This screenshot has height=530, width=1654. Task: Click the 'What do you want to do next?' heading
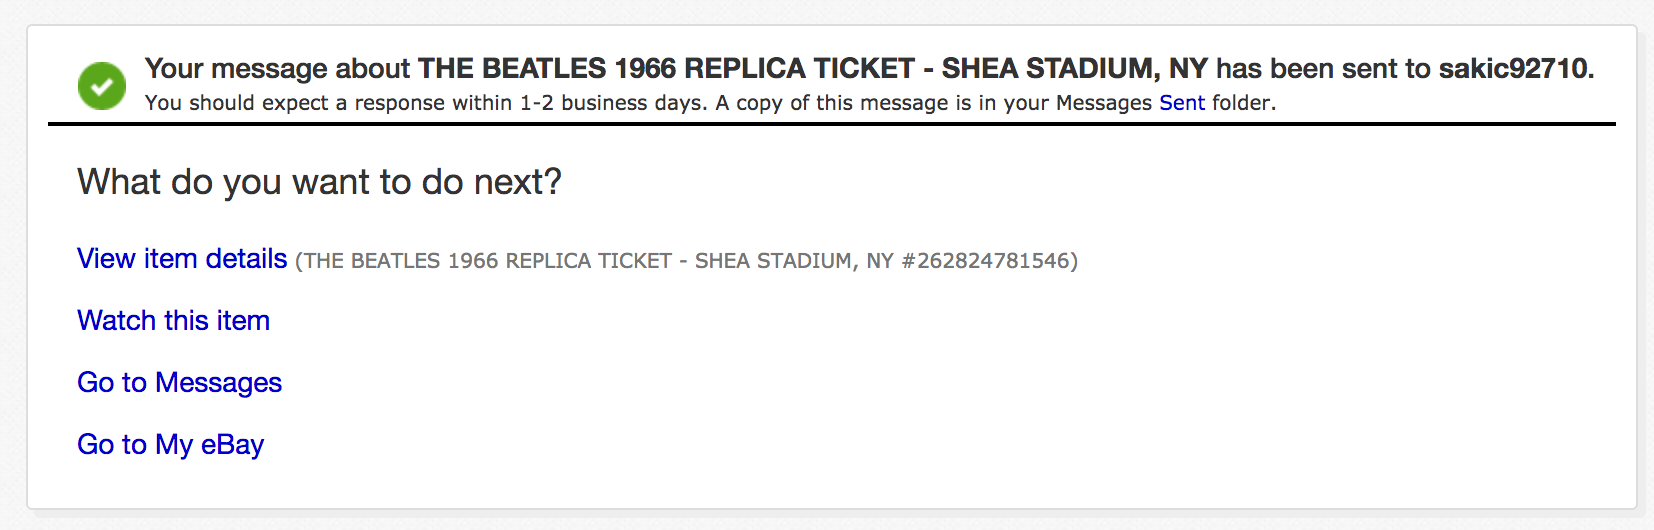coord(319,182)
